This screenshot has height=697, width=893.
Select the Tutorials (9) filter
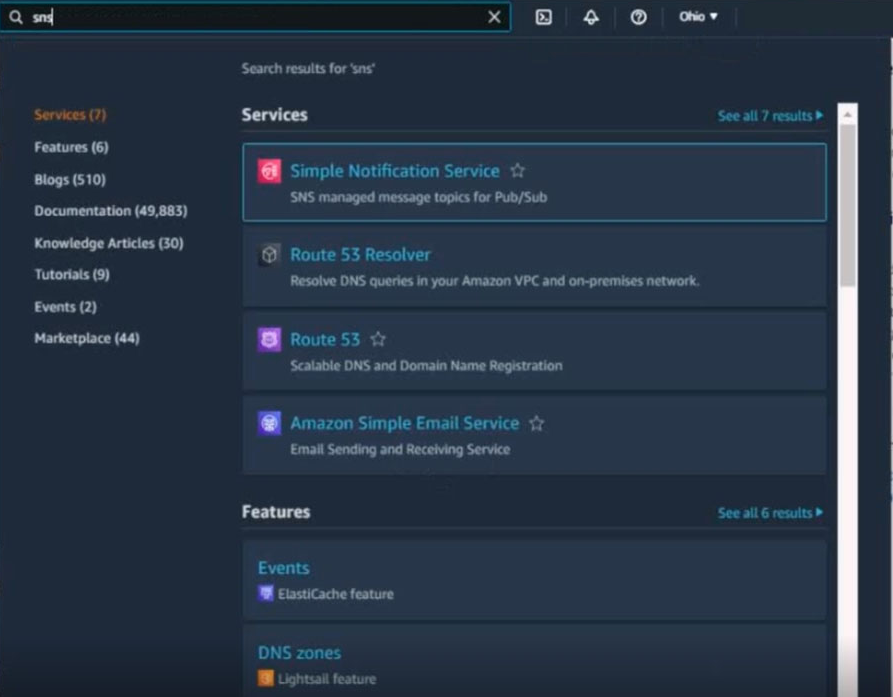[72, 274]
